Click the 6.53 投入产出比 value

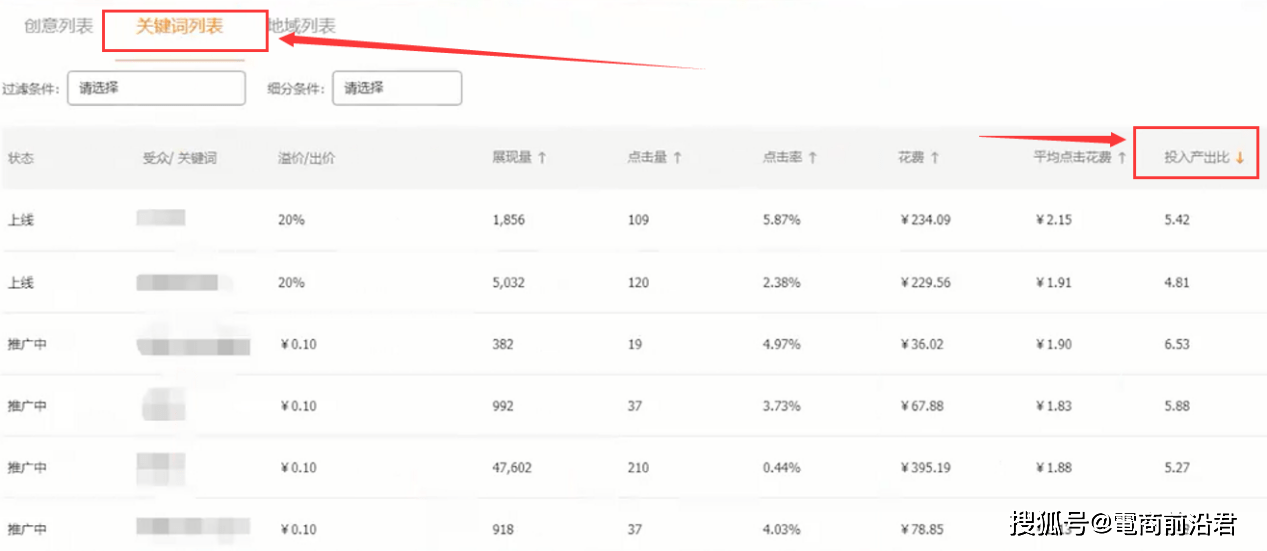coord(1177,344)
